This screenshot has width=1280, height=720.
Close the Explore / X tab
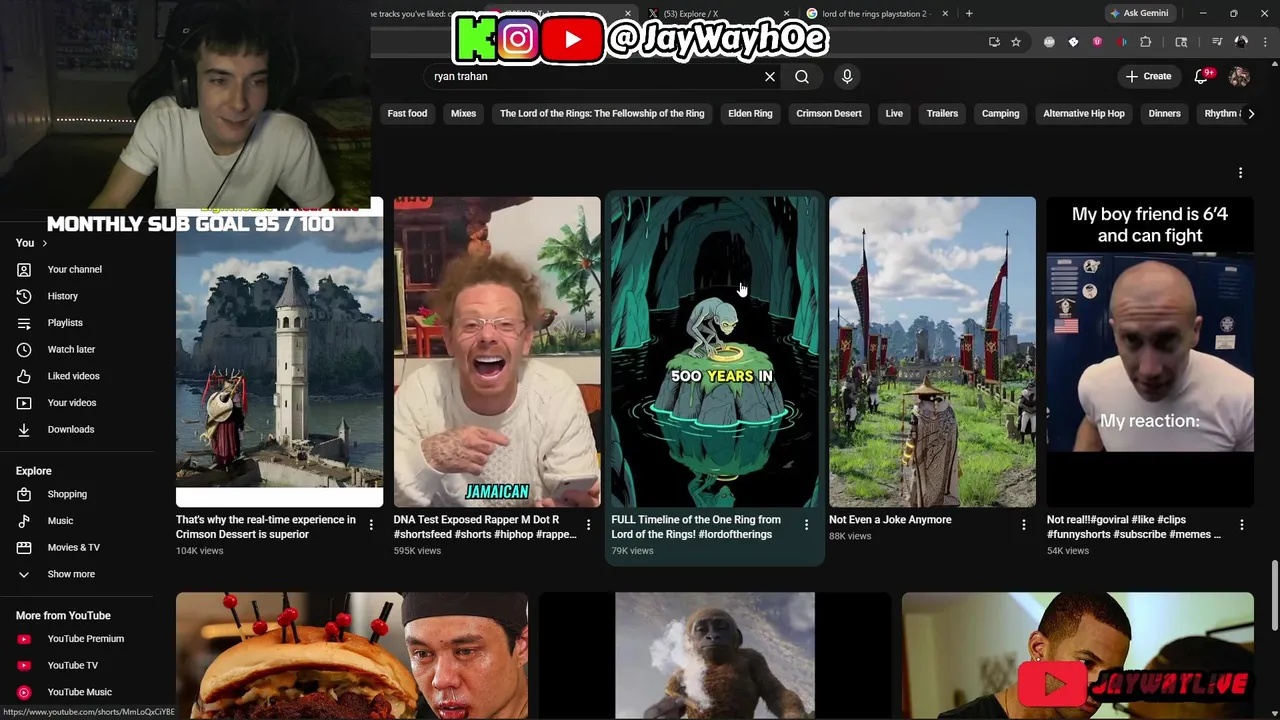pos(786,13)
